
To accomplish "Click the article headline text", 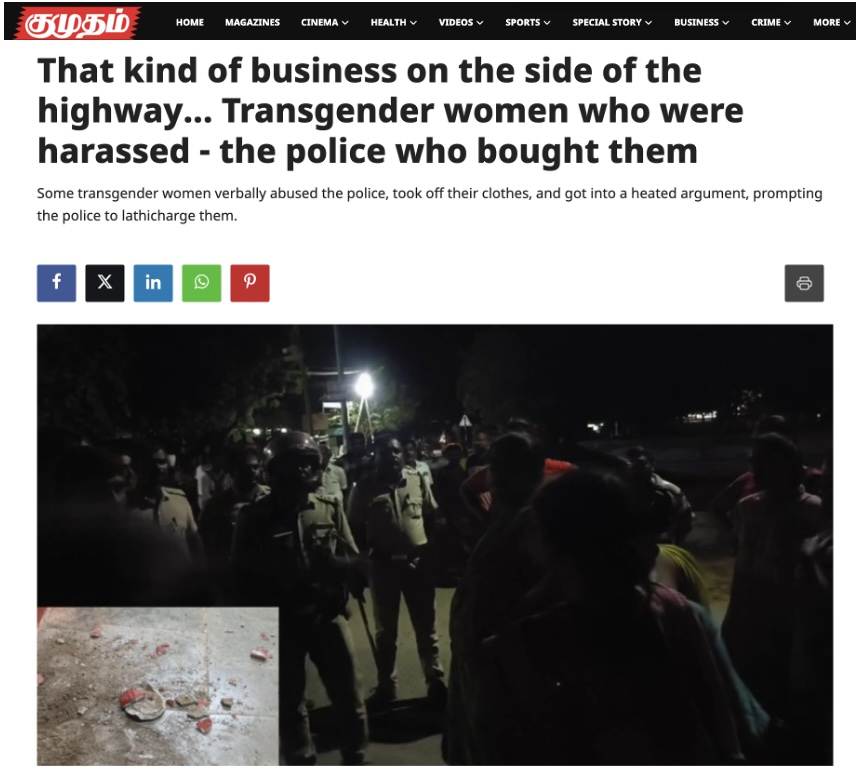I will point(390,111).
